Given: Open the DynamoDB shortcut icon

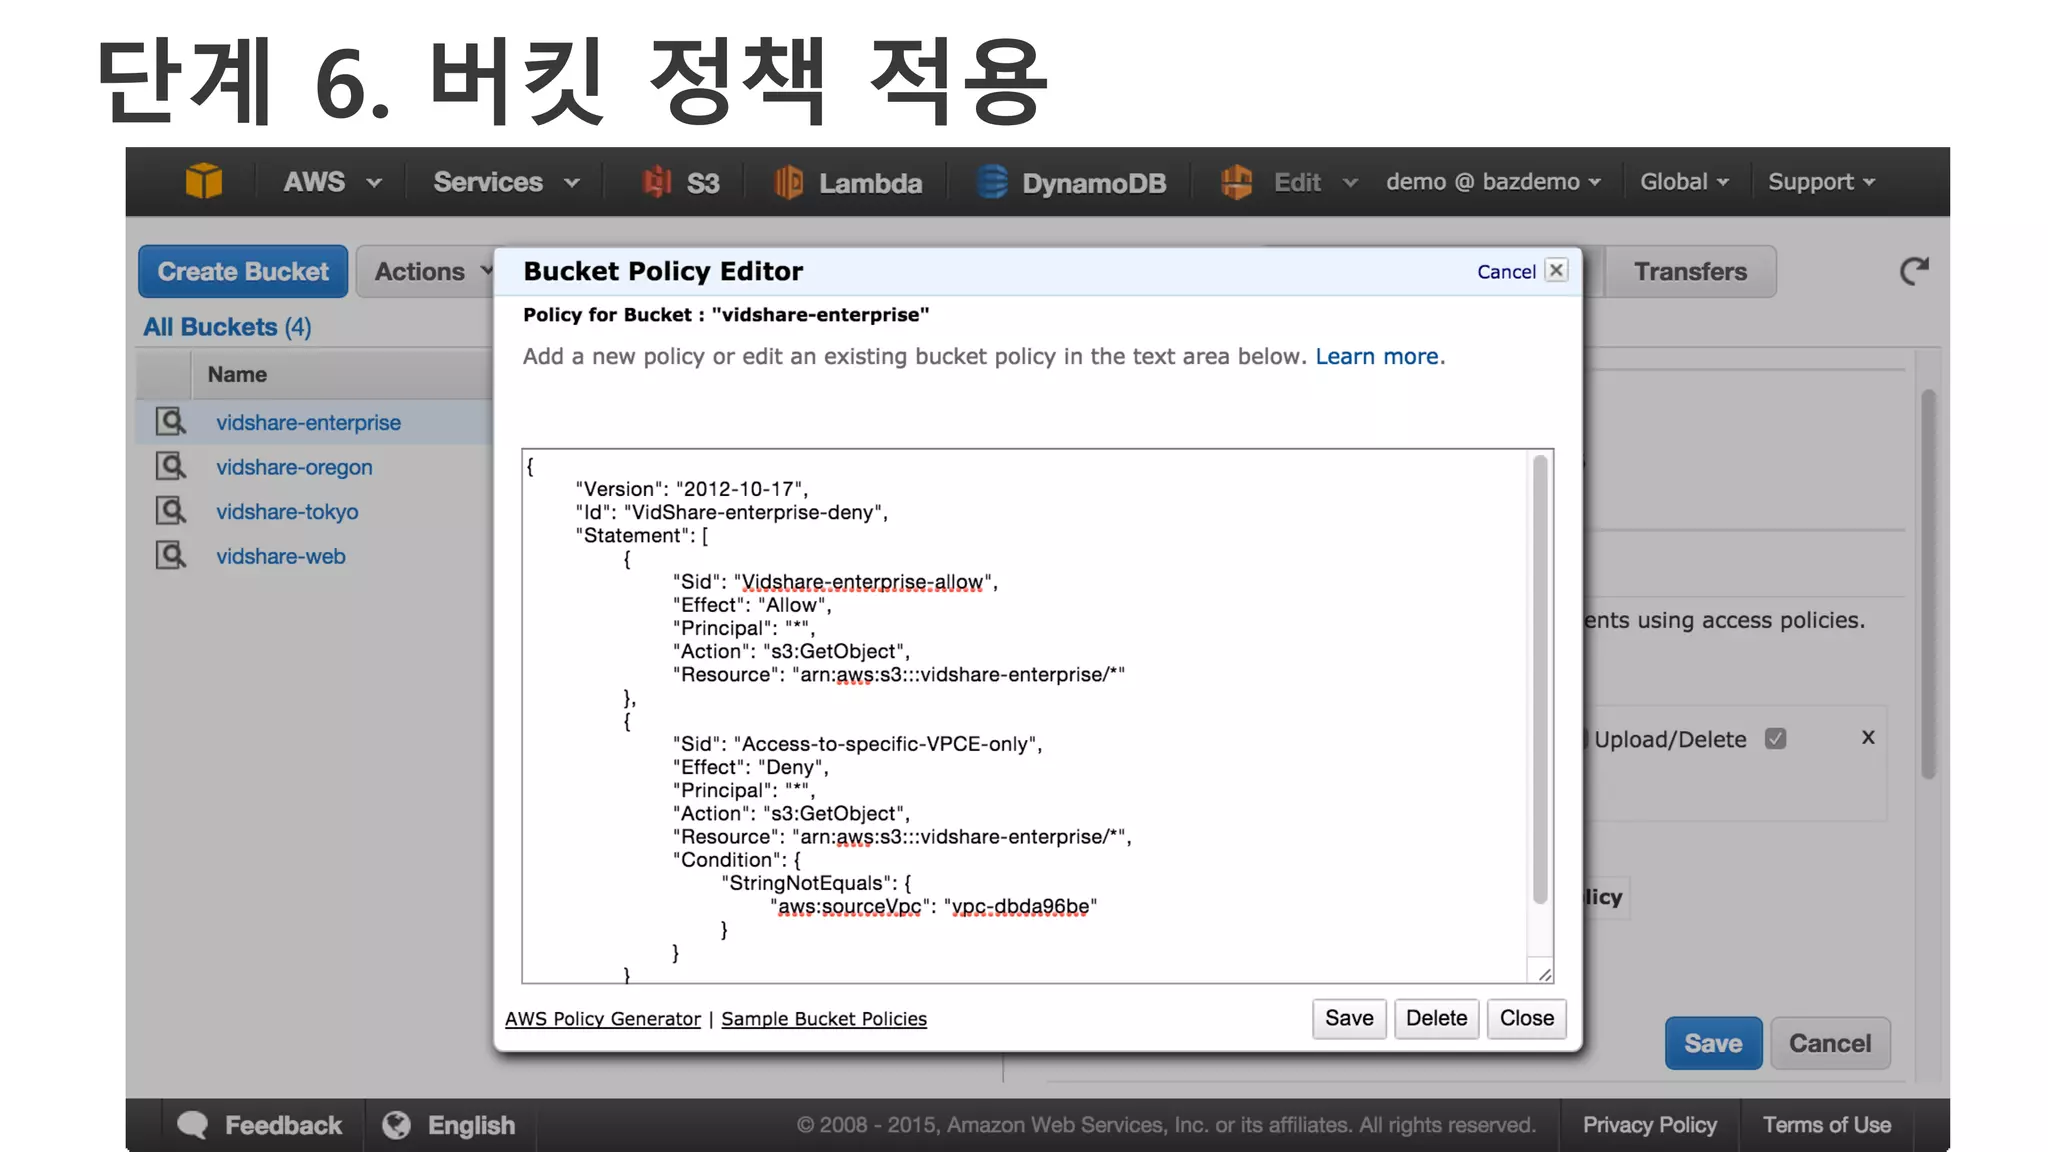Looking at the screenshot, I should (991, 182).
